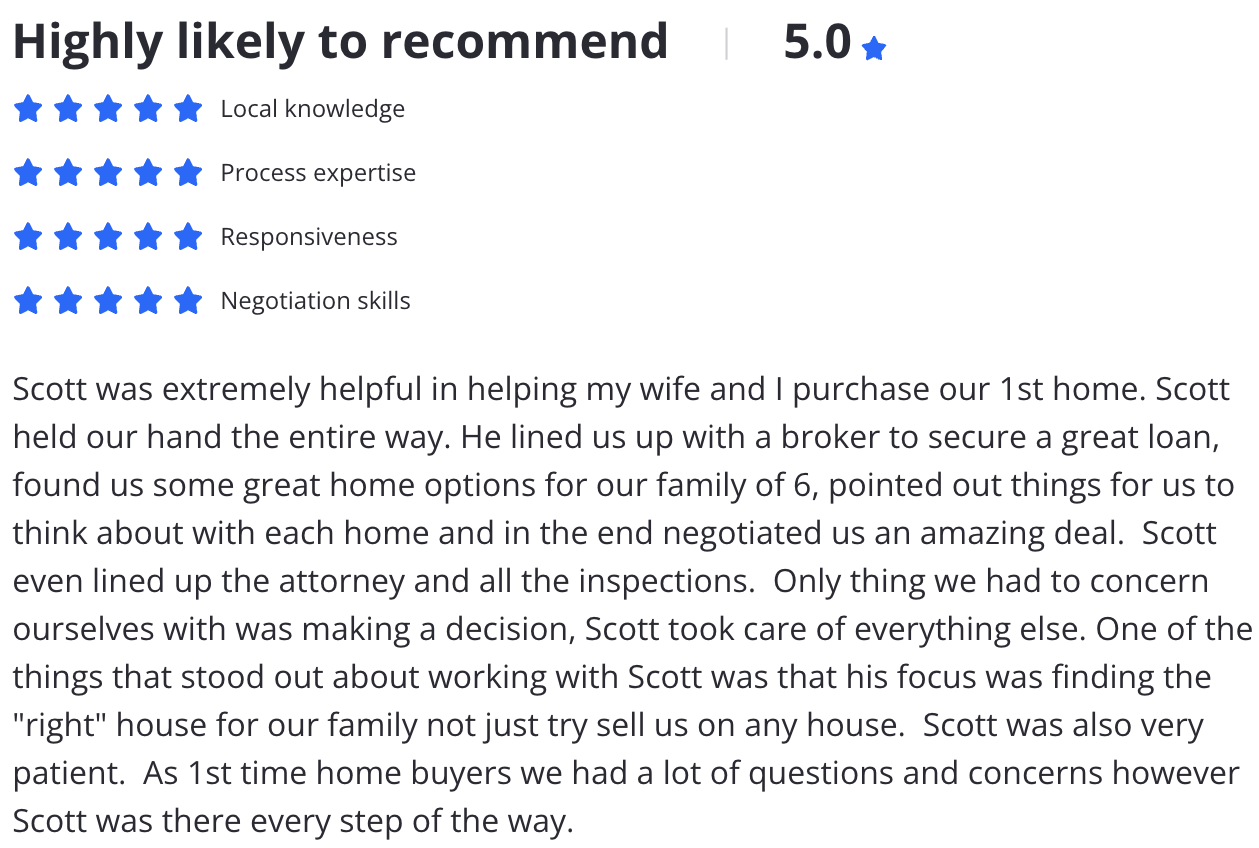The width and height of the screenshot is (1259, 848).
Task: Click the final line "Scott was there every step"
Action: coord(293,821)
